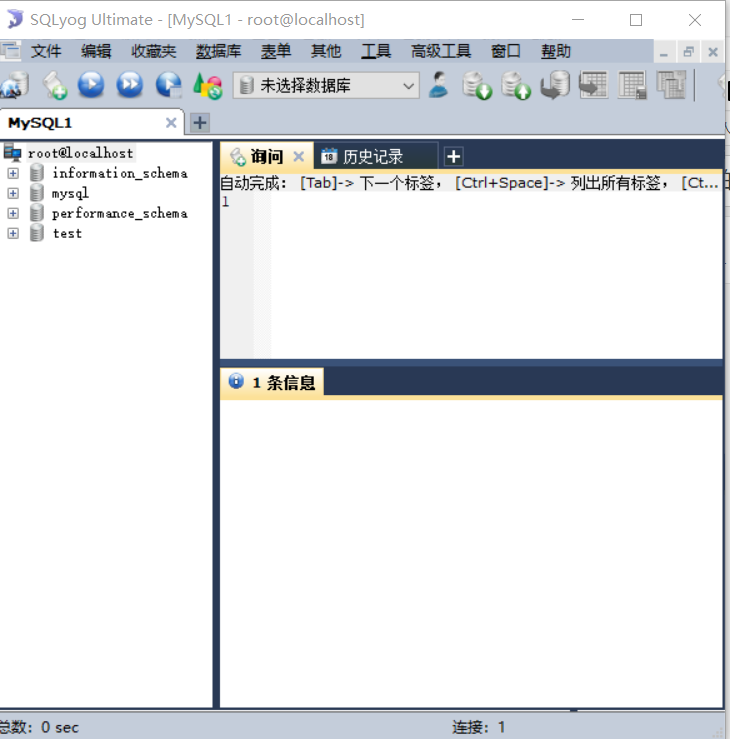730x739 pixels.
Task: Click the database synchronization arrow icon
Action: point(555,85)
